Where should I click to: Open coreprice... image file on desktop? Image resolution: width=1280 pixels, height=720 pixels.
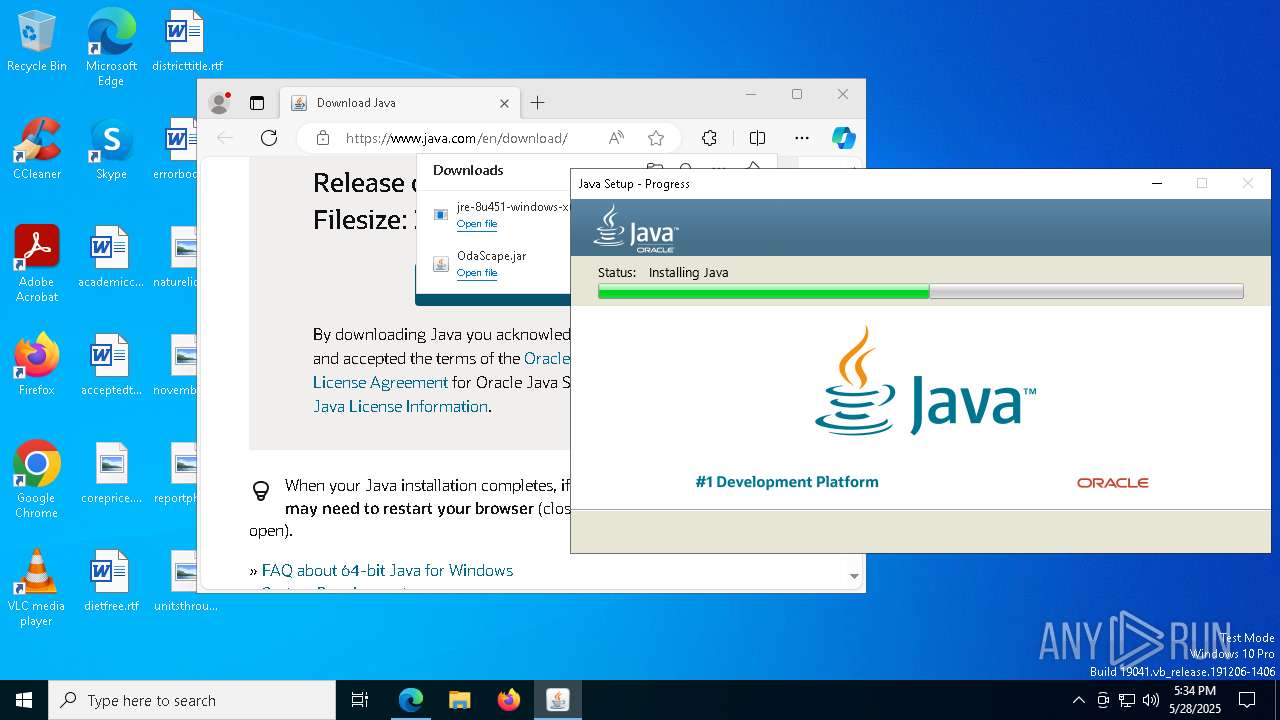[x=111, y=473]
